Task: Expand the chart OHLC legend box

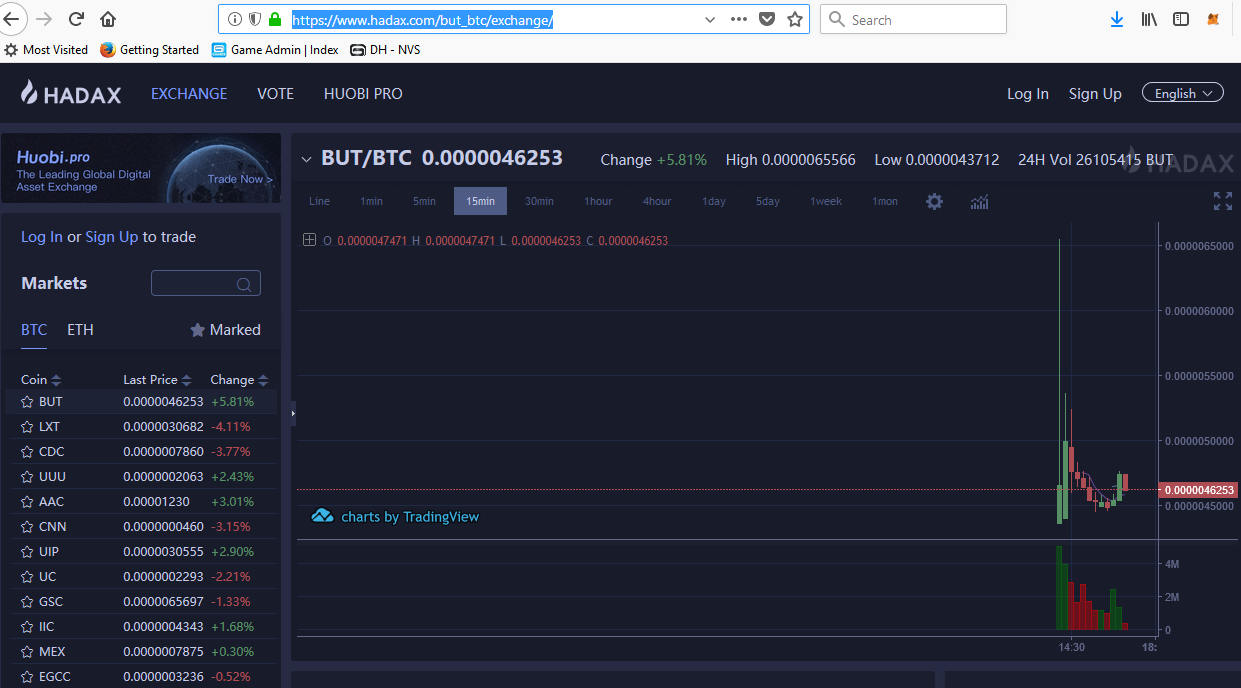Action: (309, 240)
